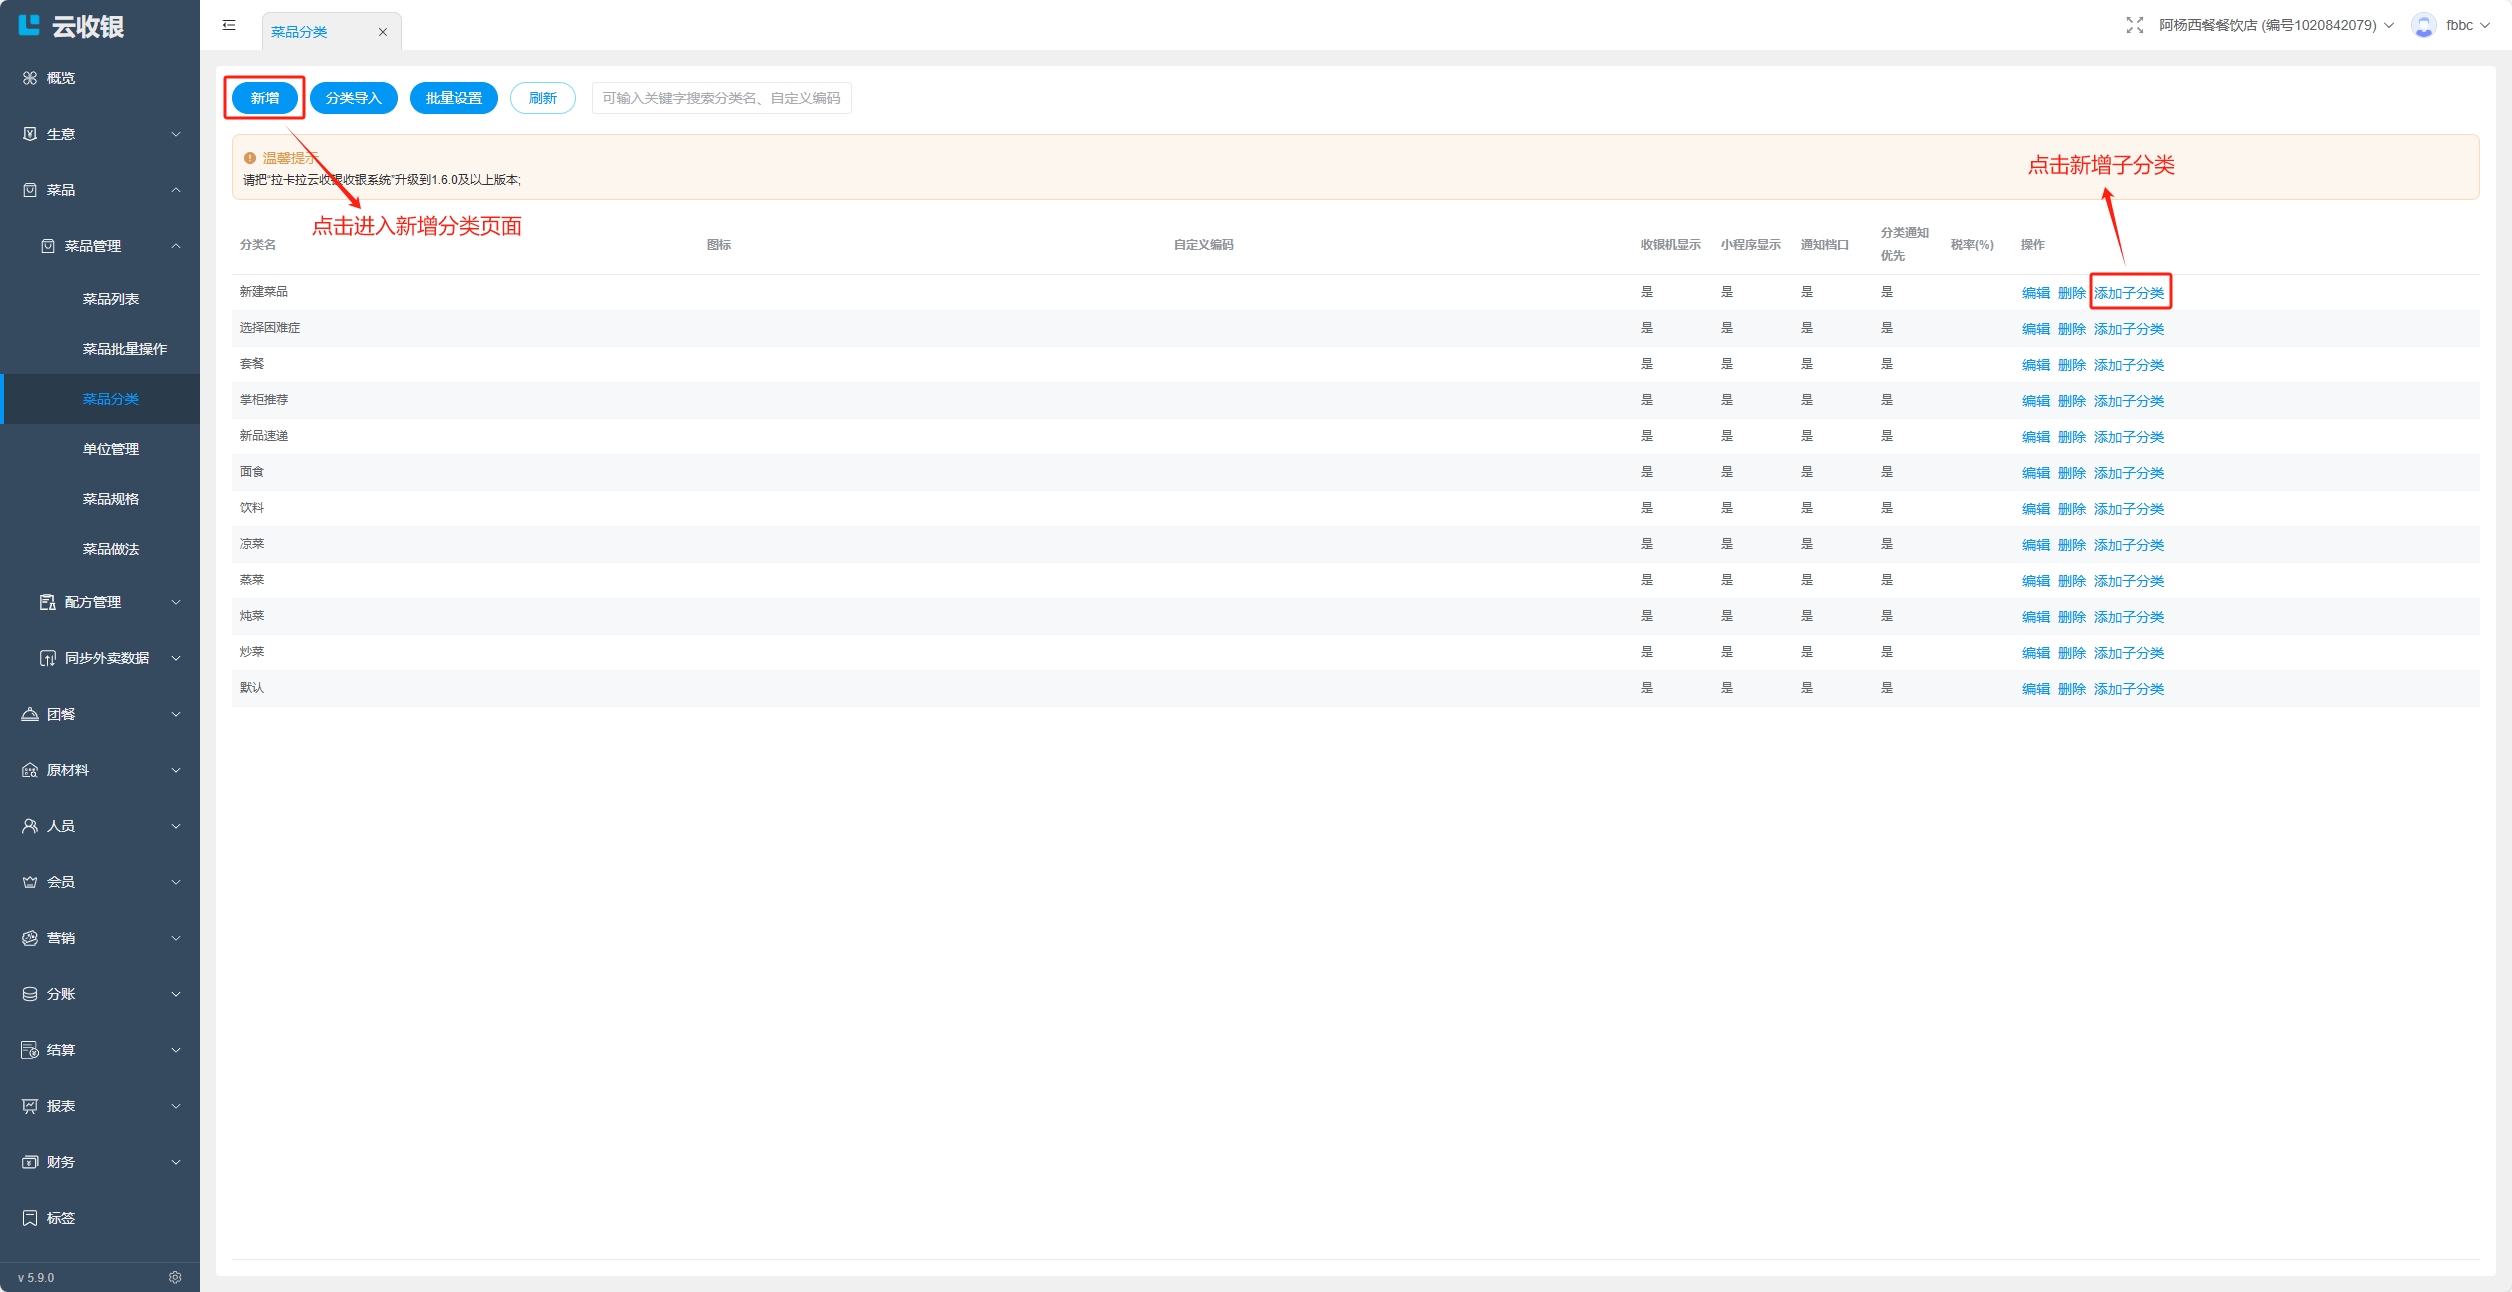The image size is (2512, 1292).
Task: Click the 概览 overview icon in sidebar
Action: pyautogui.click(x=30, y=78)
